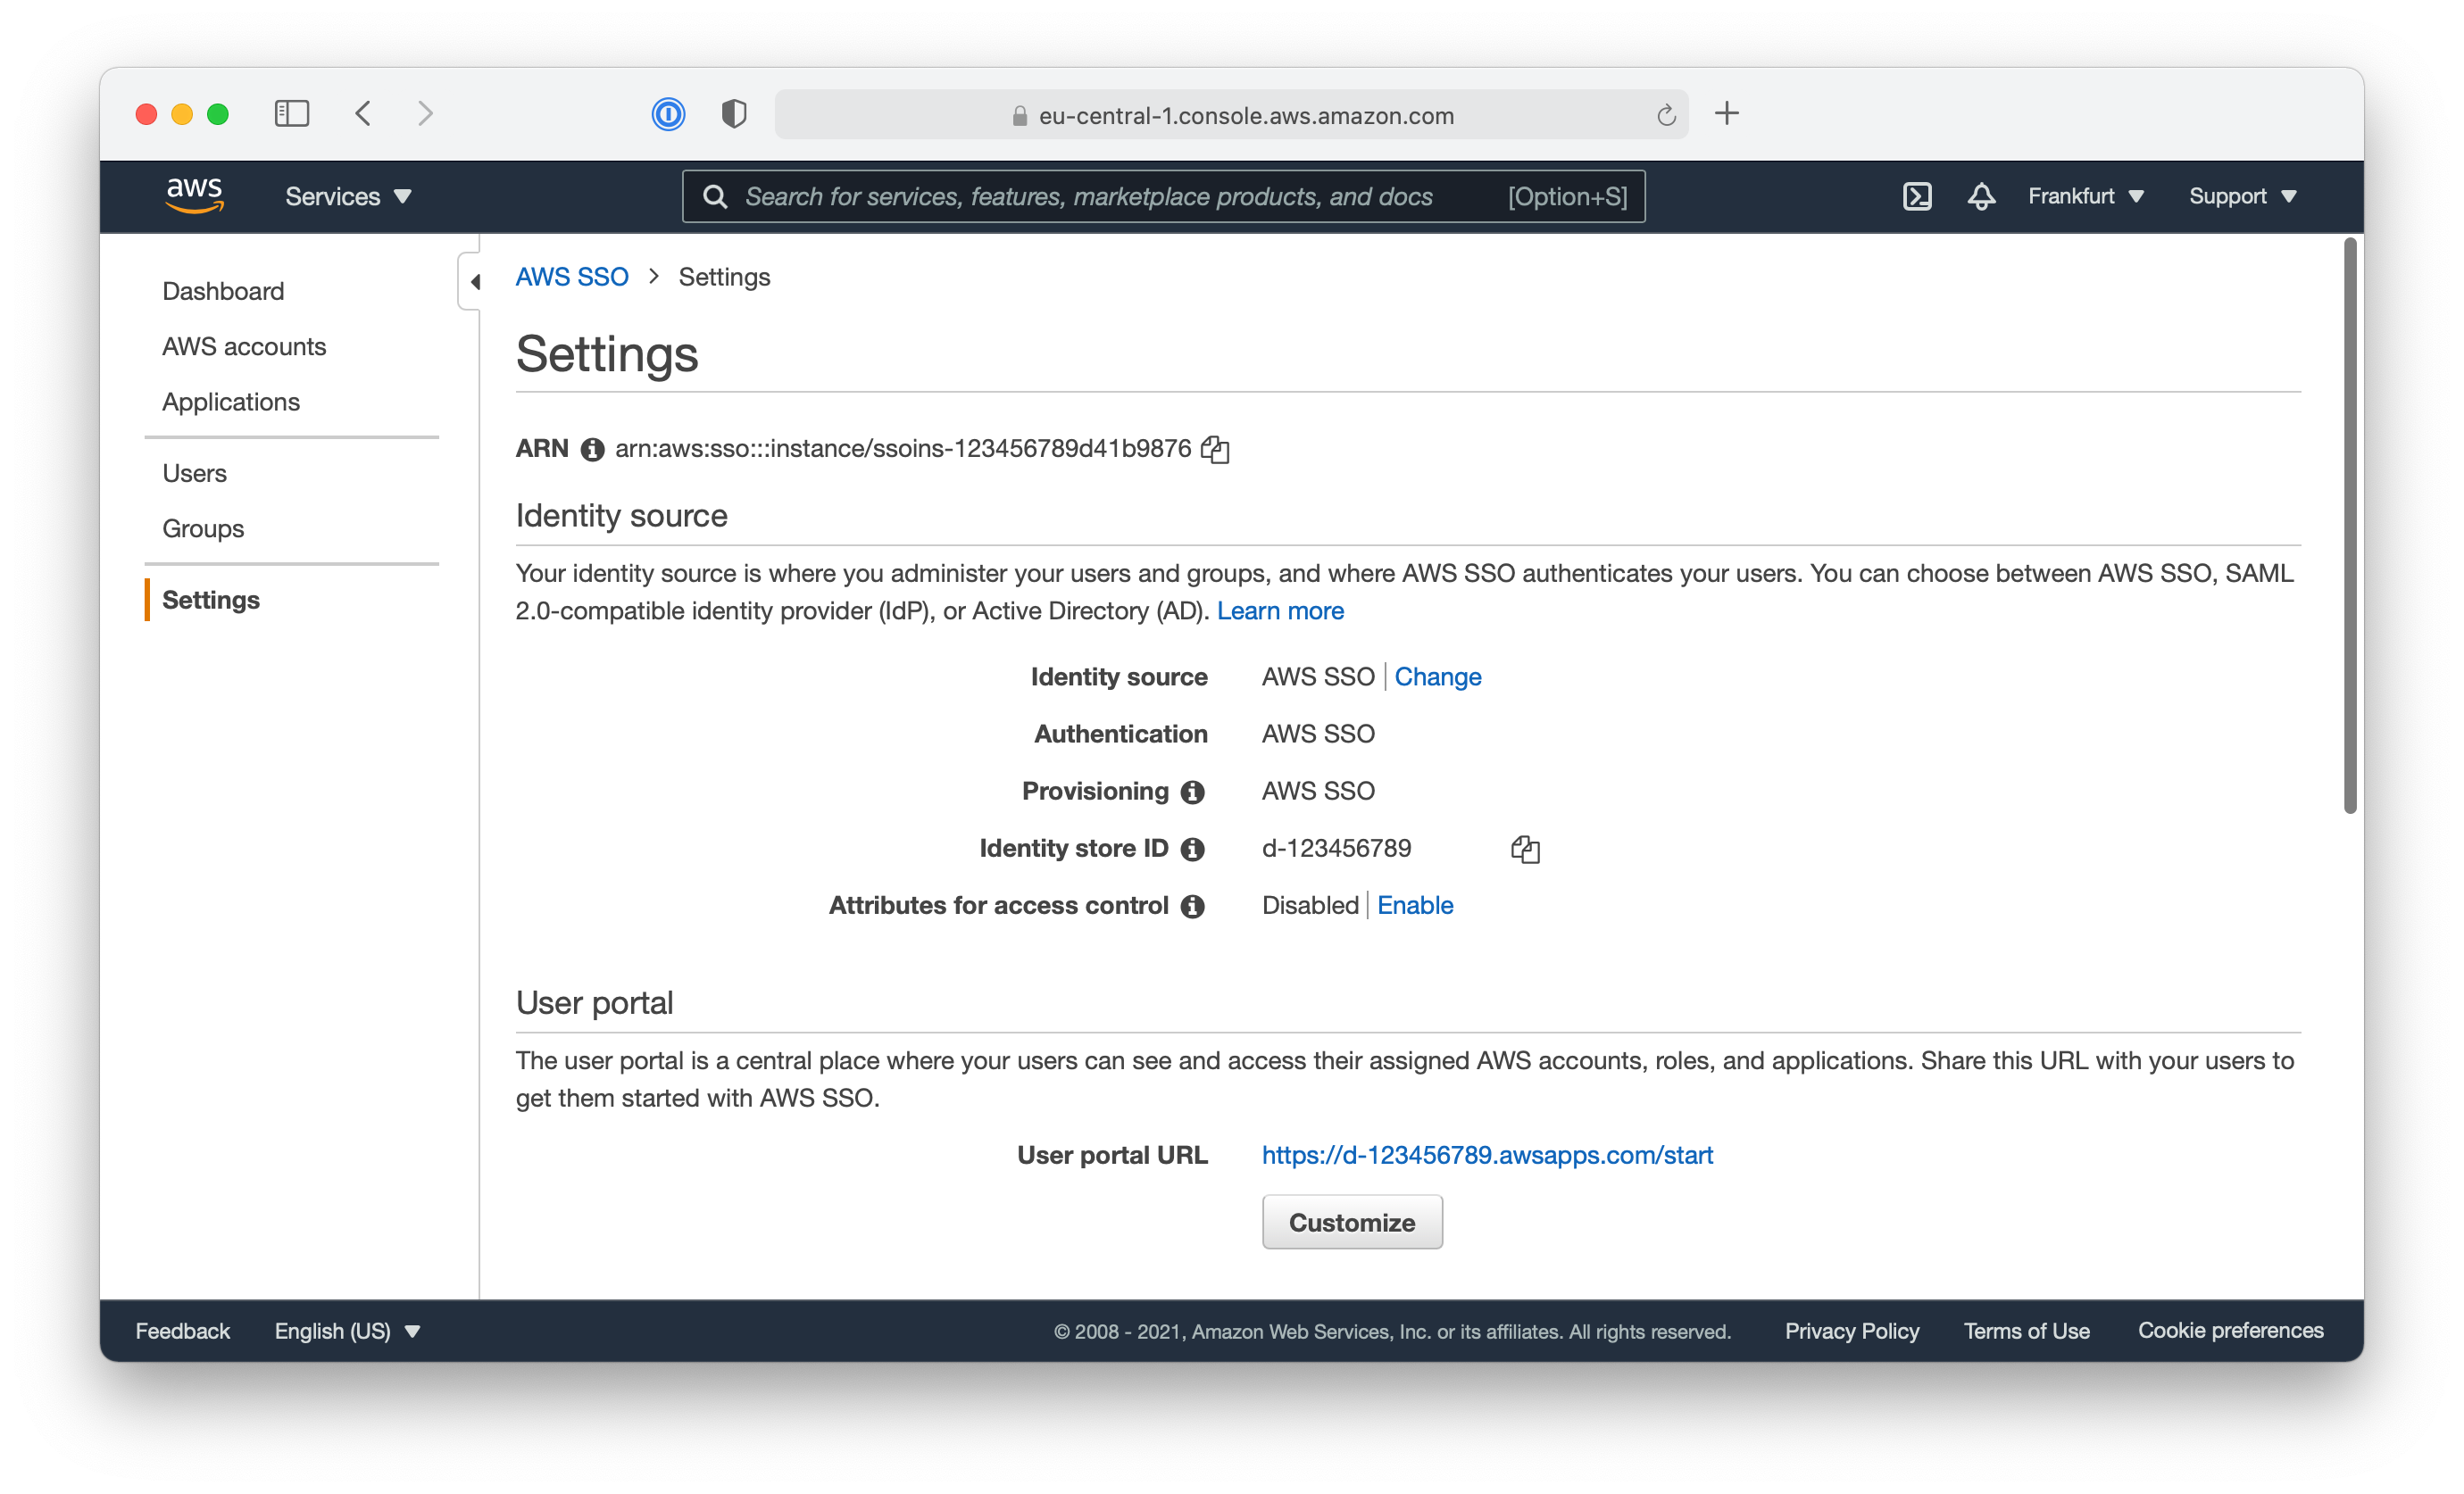Open 1Password extension icon
The width and height of the screenshot is (2464, 1494).
click(668, 114)
